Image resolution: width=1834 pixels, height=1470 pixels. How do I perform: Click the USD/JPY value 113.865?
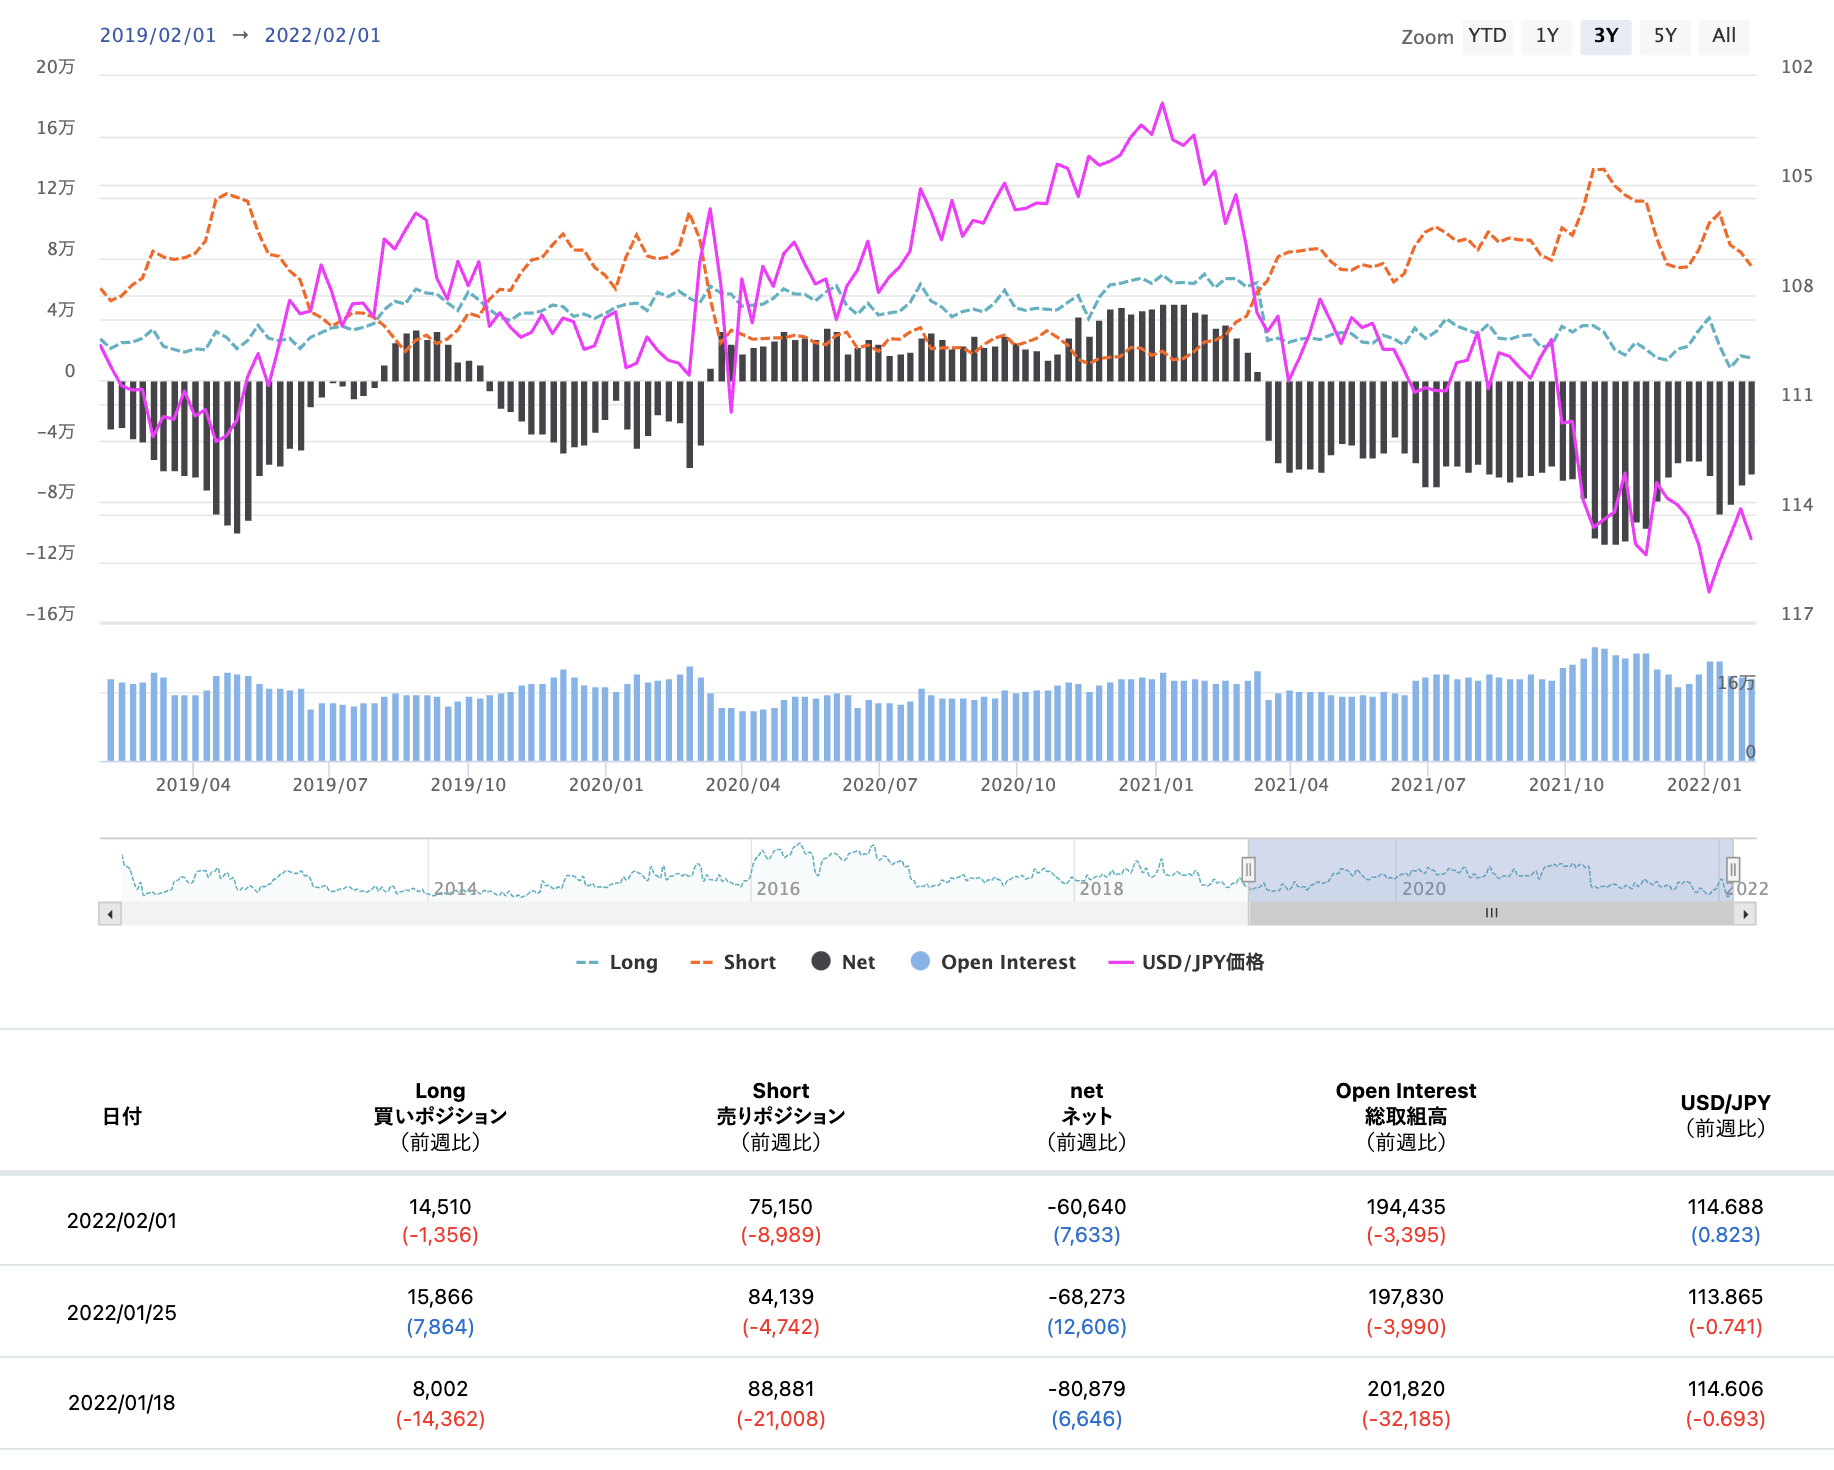(1725, 1297)
